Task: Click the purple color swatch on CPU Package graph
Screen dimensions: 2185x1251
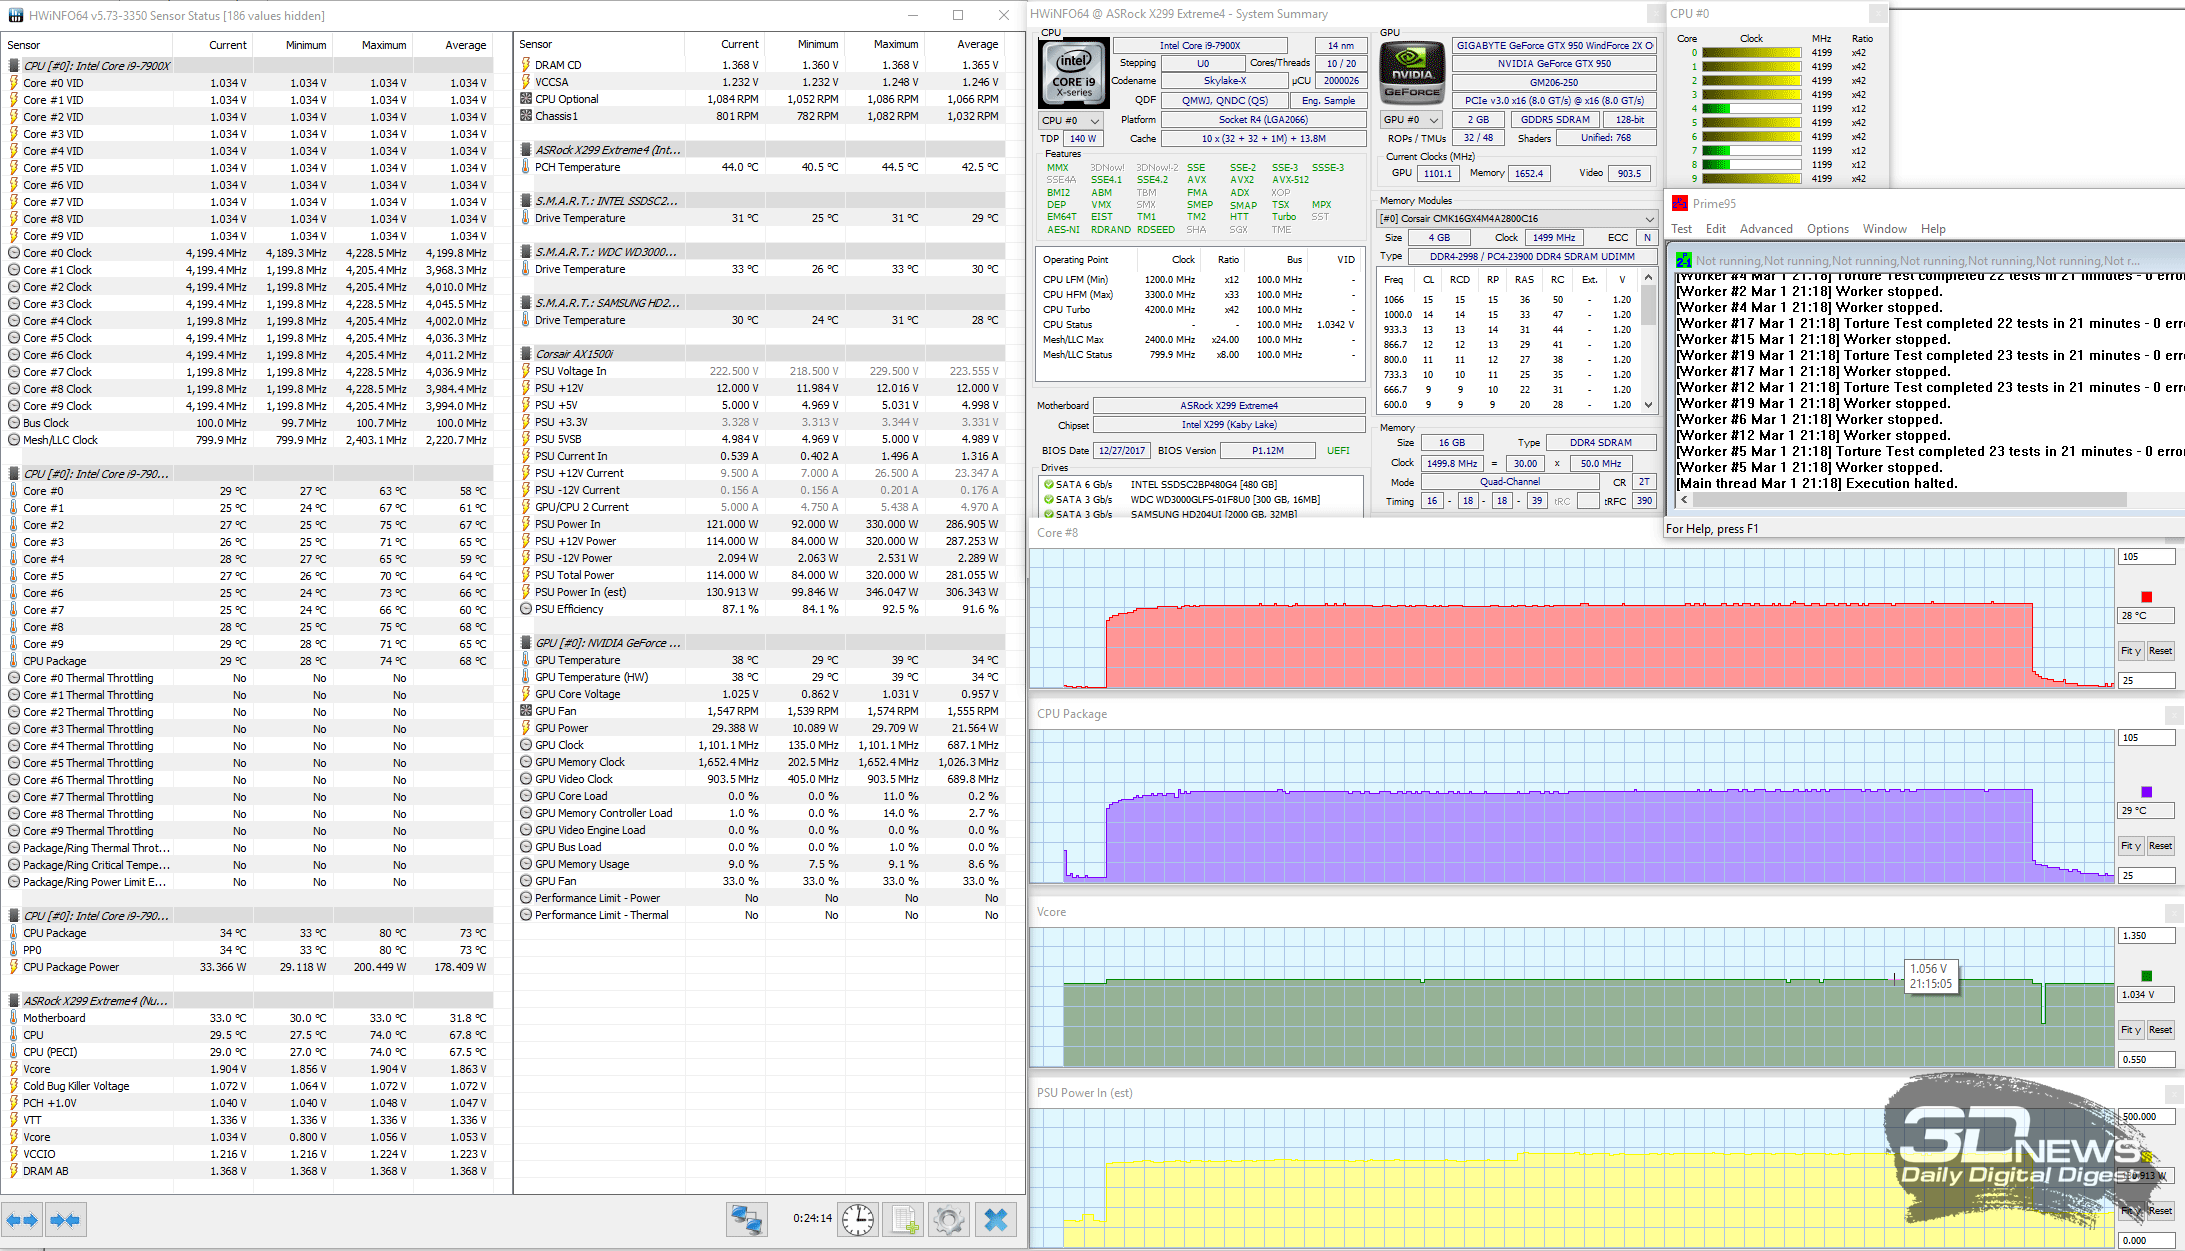Action: pos(2146,792)
